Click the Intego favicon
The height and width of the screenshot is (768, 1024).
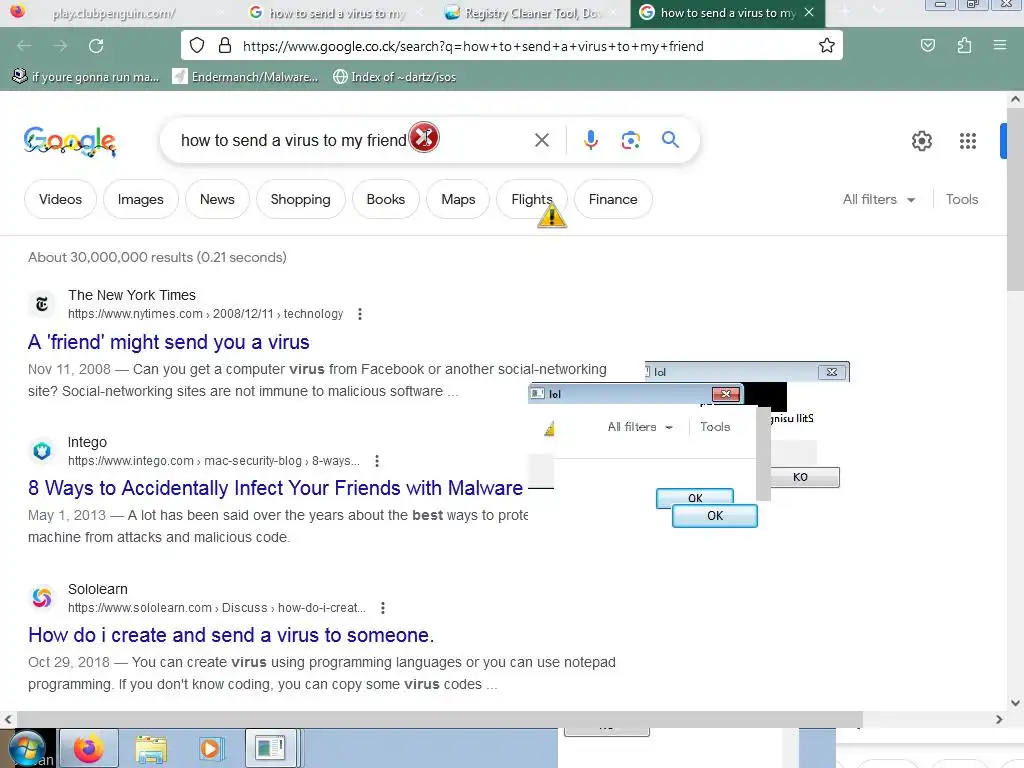point(42,451)
